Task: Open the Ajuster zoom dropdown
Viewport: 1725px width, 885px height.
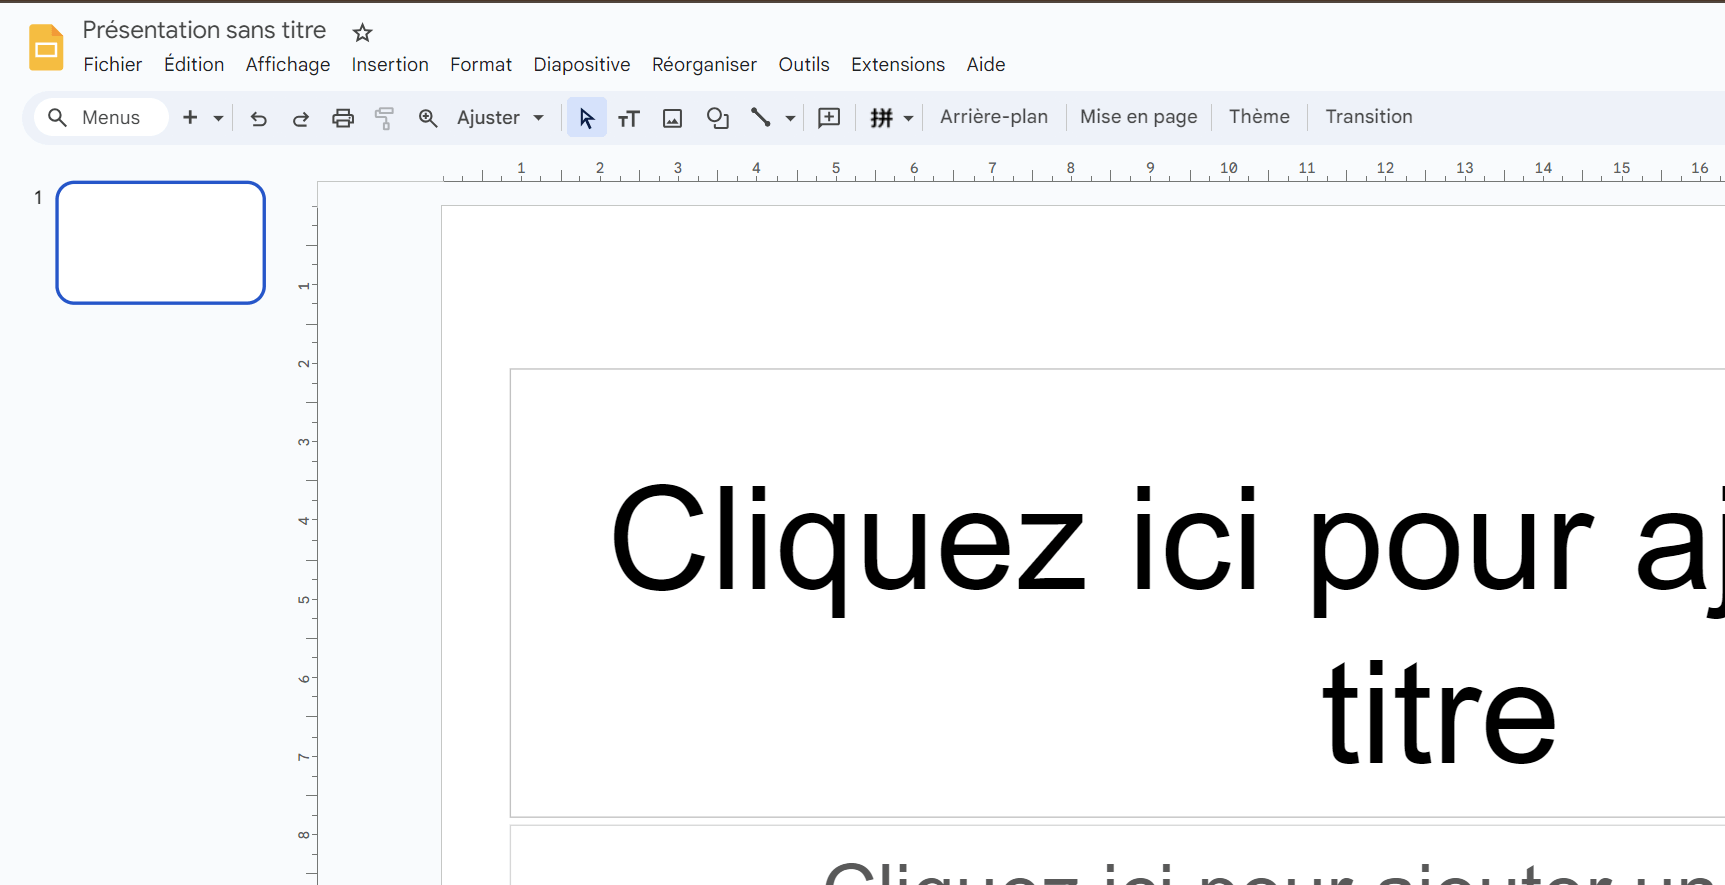Action: 500,118
